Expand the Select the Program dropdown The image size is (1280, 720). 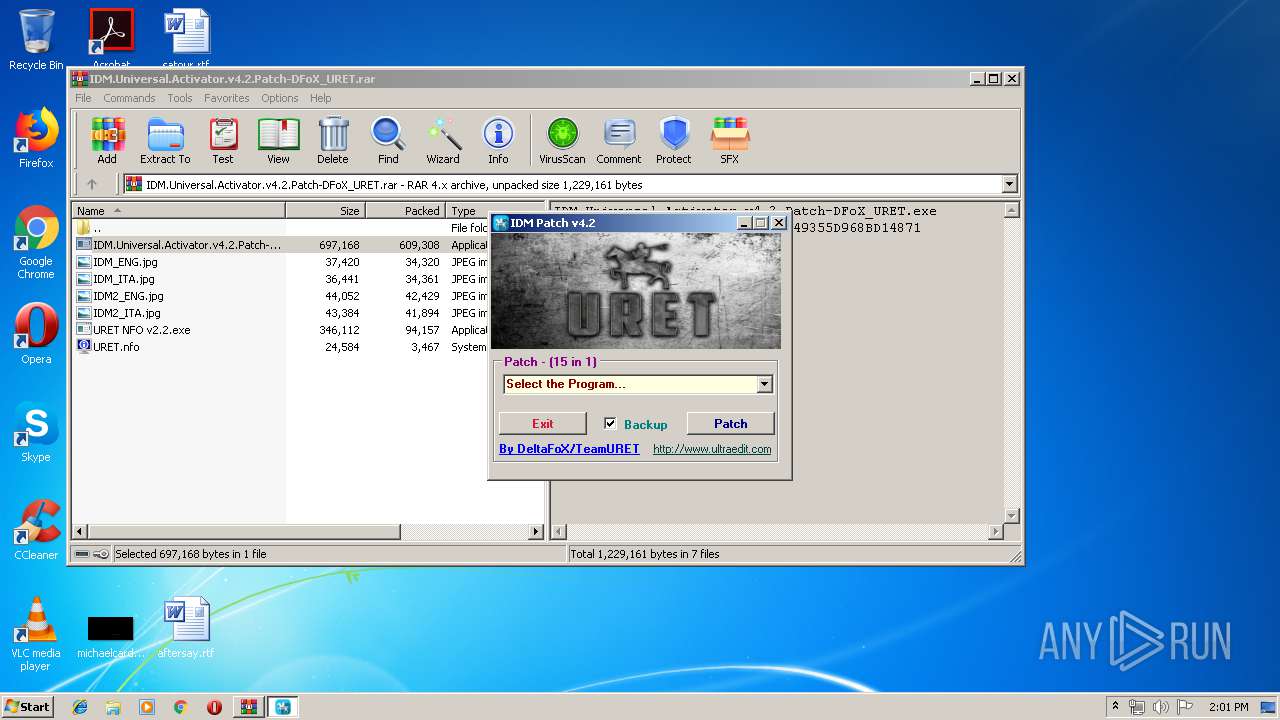tap(764, 384)
